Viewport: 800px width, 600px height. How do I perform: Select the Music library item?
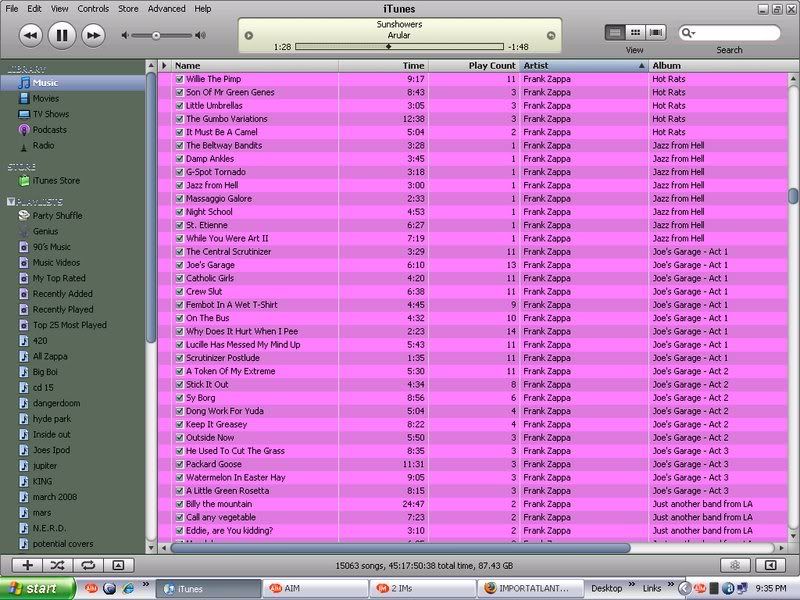pyautogui.click(x=72, y=83)
